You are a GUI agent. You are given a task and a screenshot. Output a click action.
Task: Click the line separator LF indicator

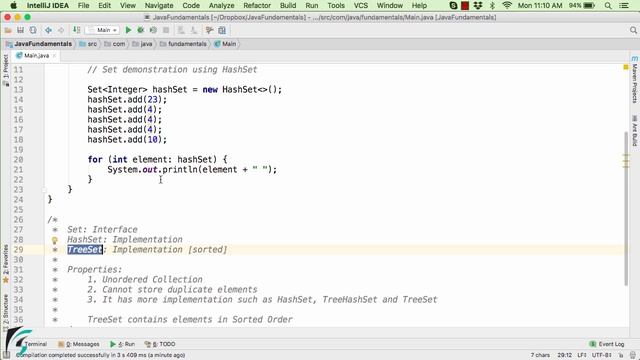(x=582, y=355)
